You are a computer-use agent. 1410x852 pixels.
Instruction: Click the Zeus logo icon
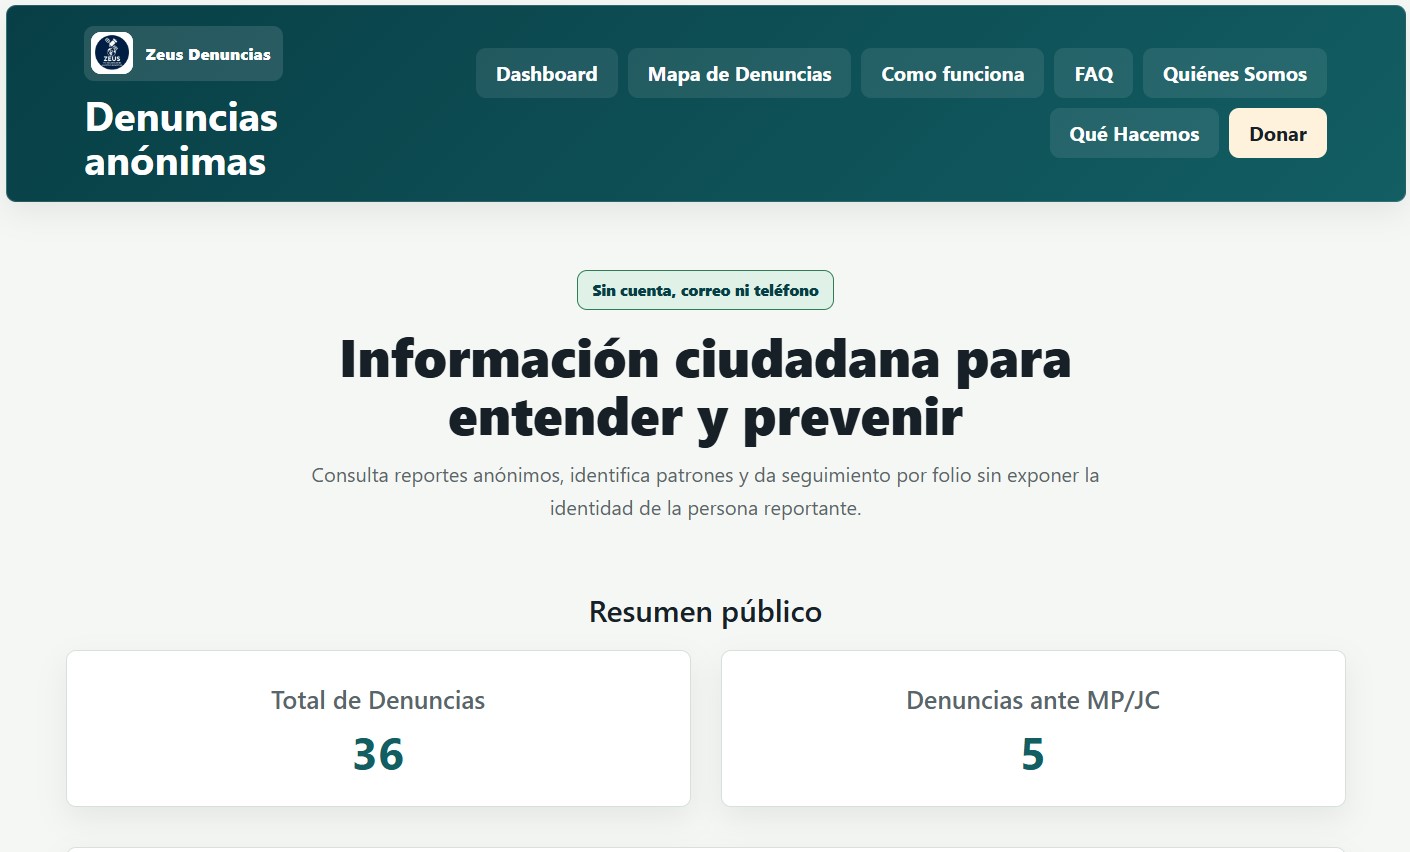pos(112,53)
